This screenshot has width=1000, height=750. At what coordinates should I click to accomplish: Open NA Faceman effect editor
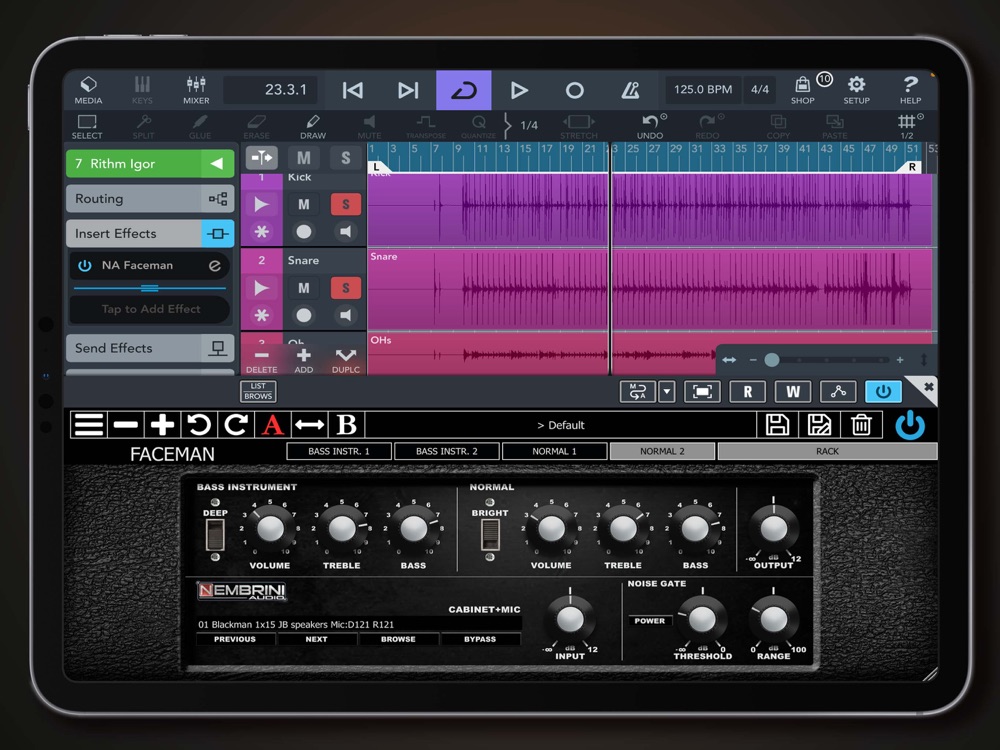(215, 265)
